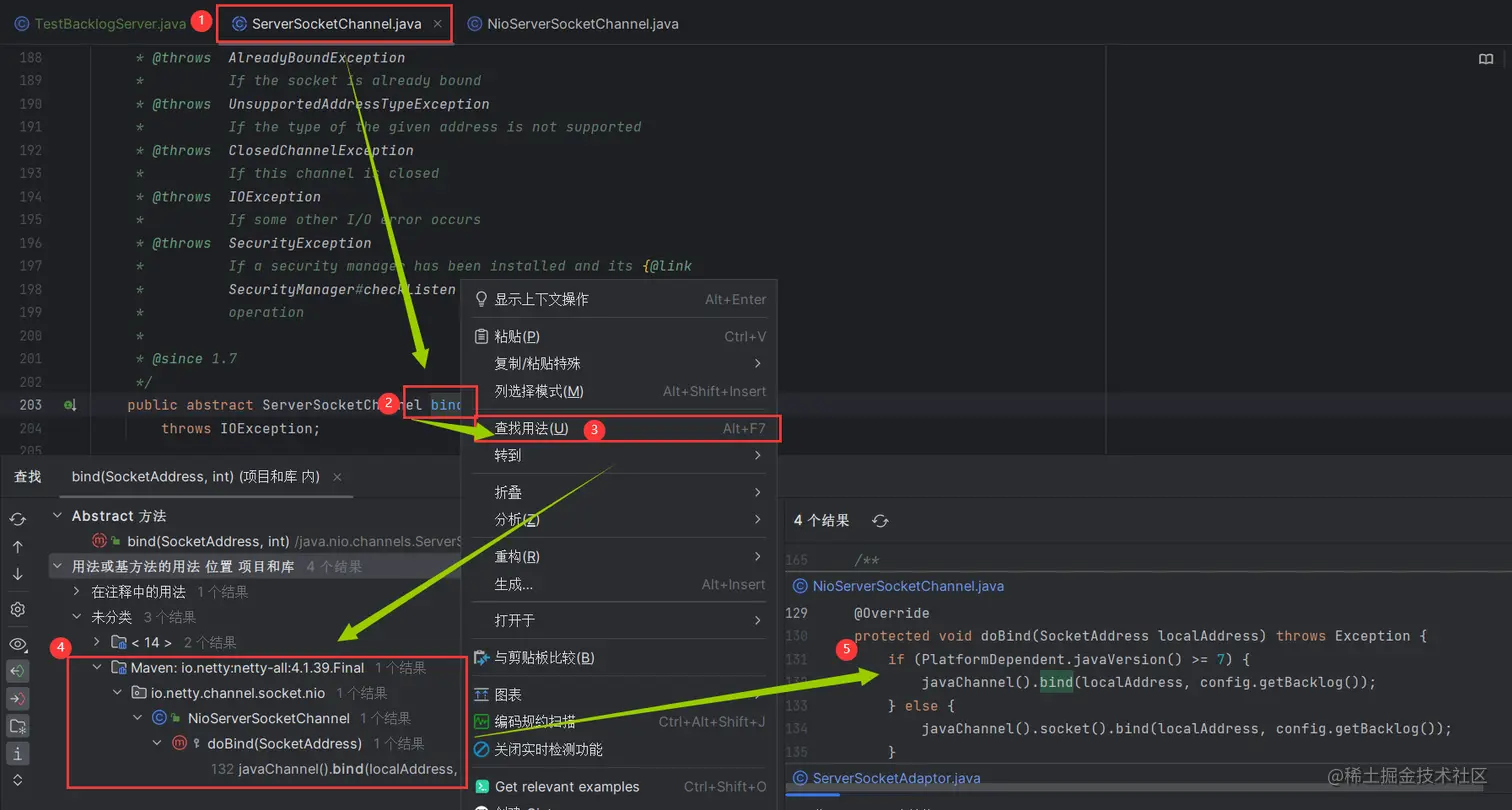1512x810 pixels.
Task: Select 生成... menu entry
Action: pyautogui.click(x=620, y=584)
